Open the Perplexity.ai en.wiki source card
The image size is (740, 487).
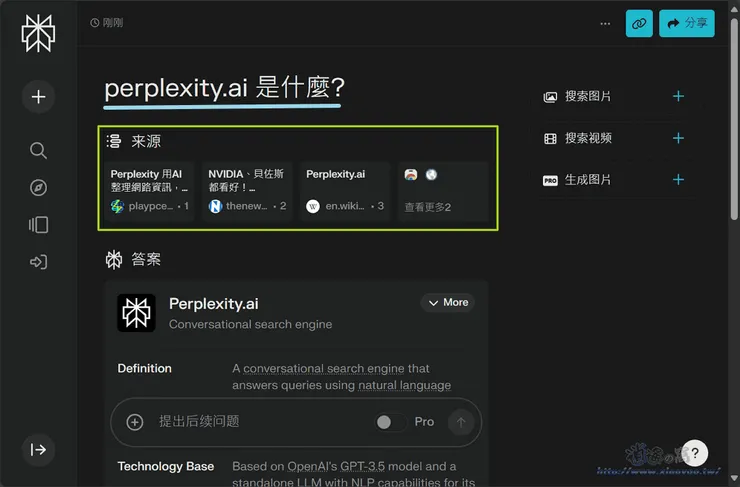[345, 191]
